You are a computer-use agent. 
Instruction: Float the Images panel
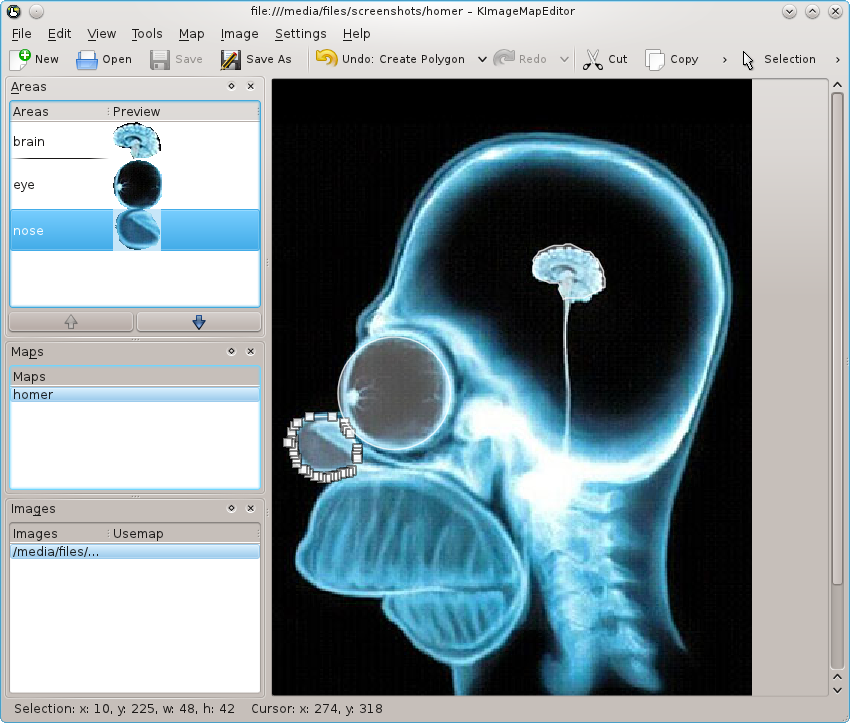(231, 509)
